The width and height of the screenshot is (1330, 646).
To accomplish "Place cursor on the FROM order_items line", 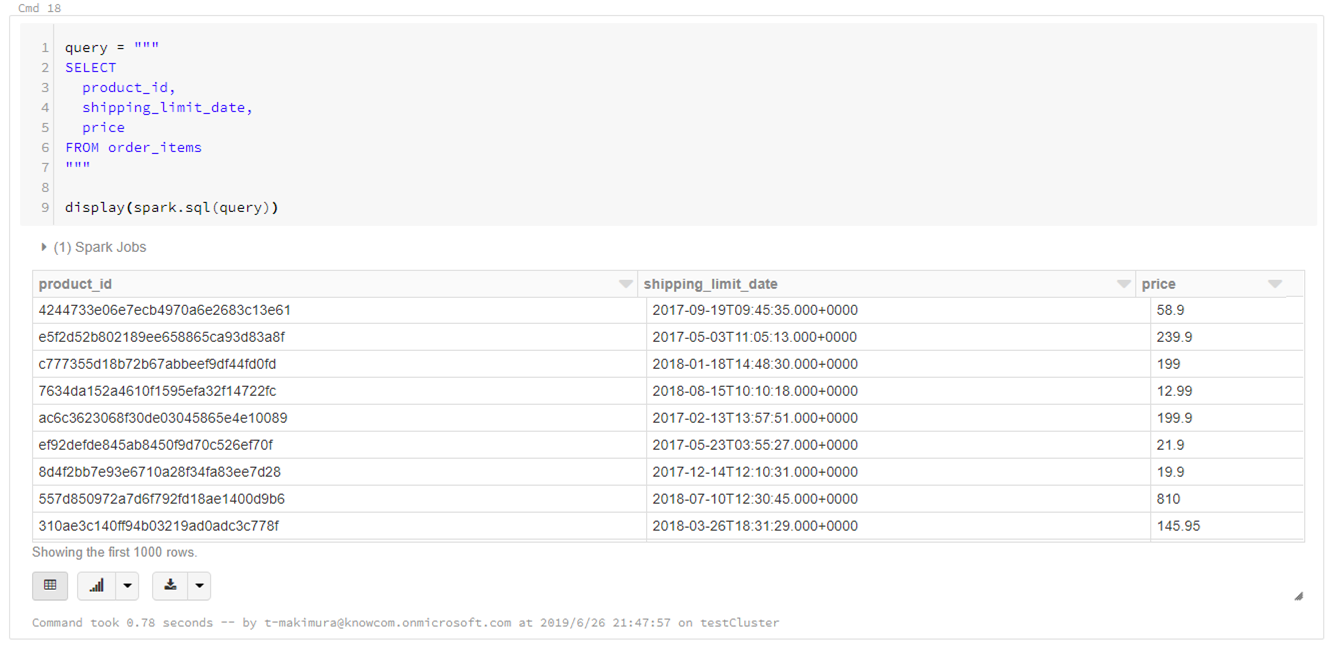I will point(134,147).
